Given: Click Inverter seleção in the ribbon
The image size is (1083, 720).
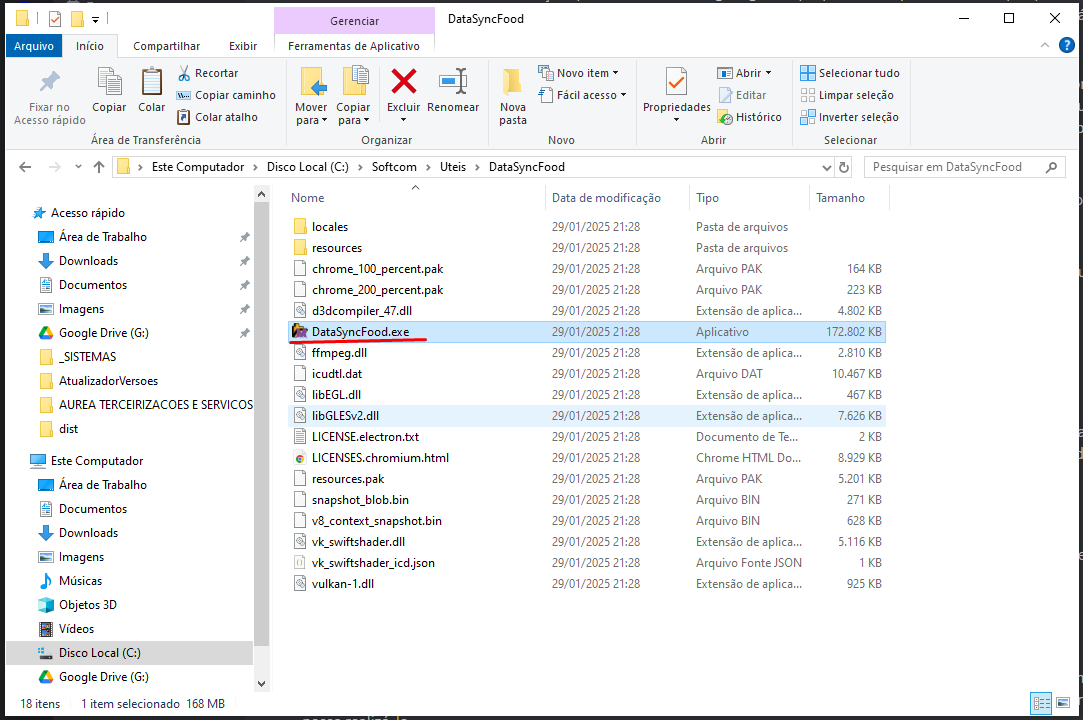Looking at the screenshot, I should [849, 117].
